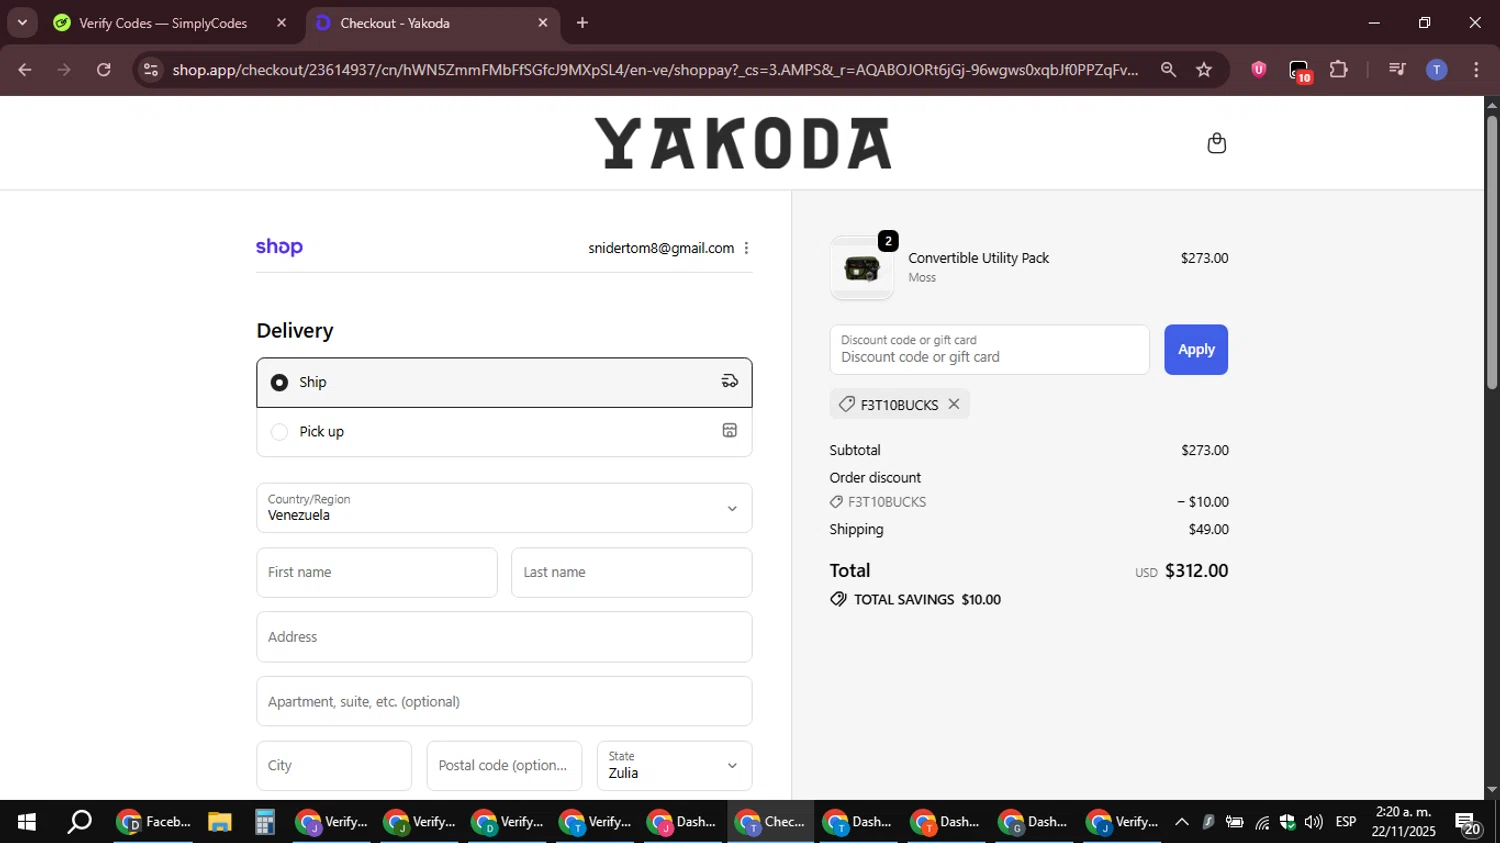This screenshot has height=843, width=1500.
Task: Remove the F3T10BUCKS discount code
Action: (x=954, y=404)
